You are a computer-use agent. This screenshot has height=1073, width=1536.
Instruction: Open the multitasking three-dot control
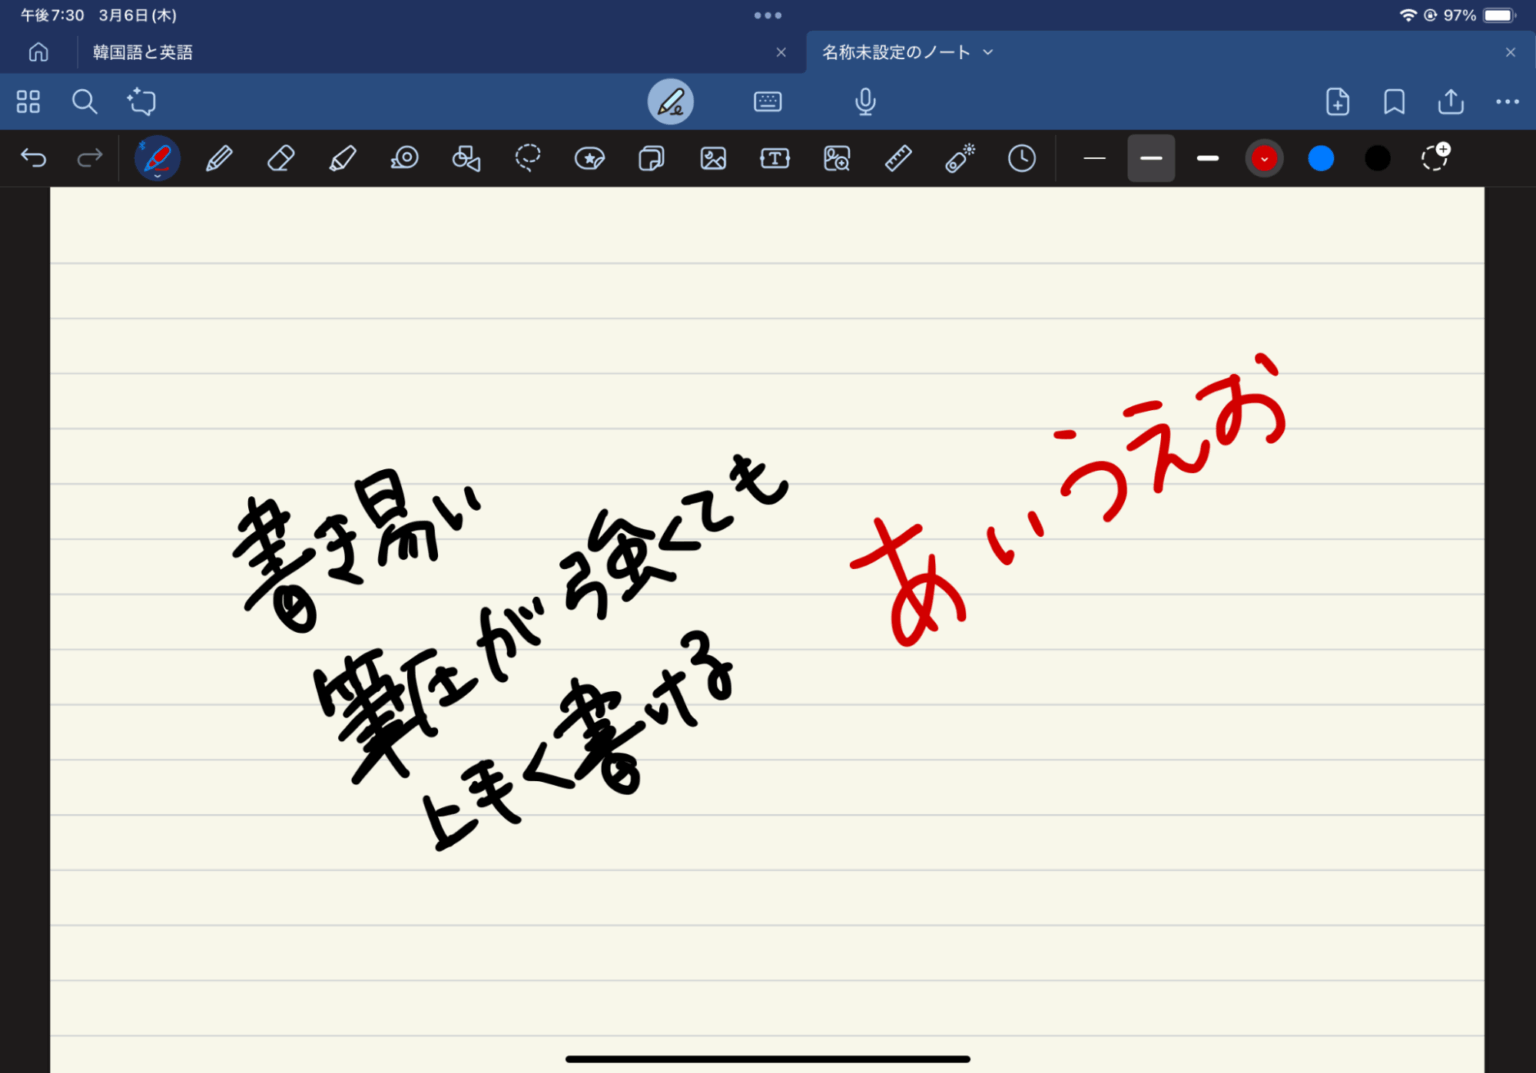pyautogui.click(x=768, y=15)
